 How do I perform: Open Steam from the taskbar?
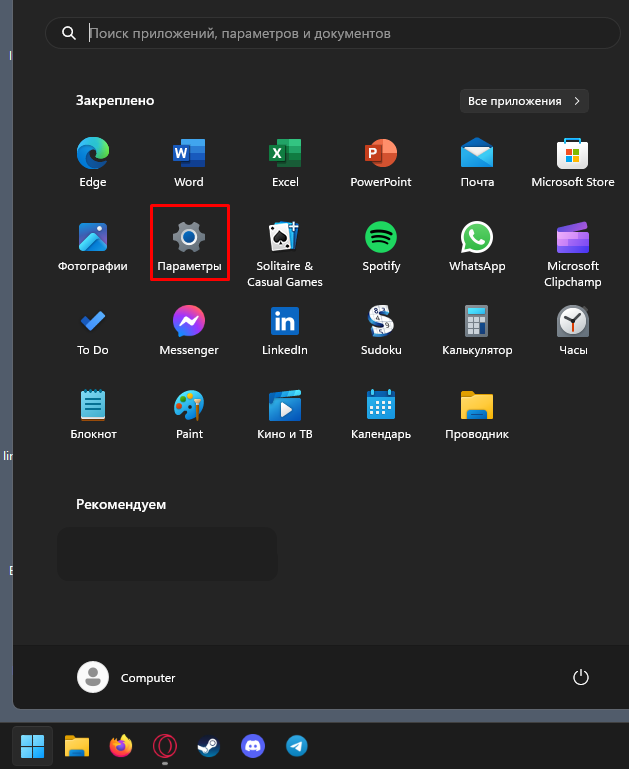(x=209, y=746)
